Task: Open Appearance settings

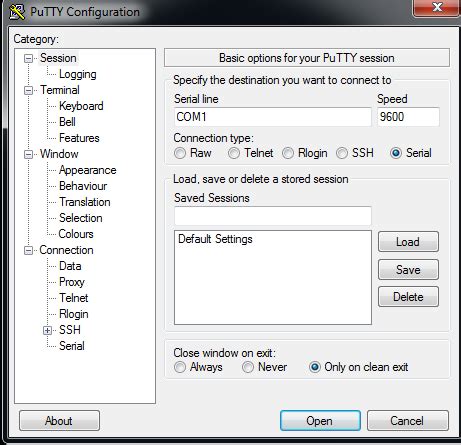Action: click(x=88, y=170)
